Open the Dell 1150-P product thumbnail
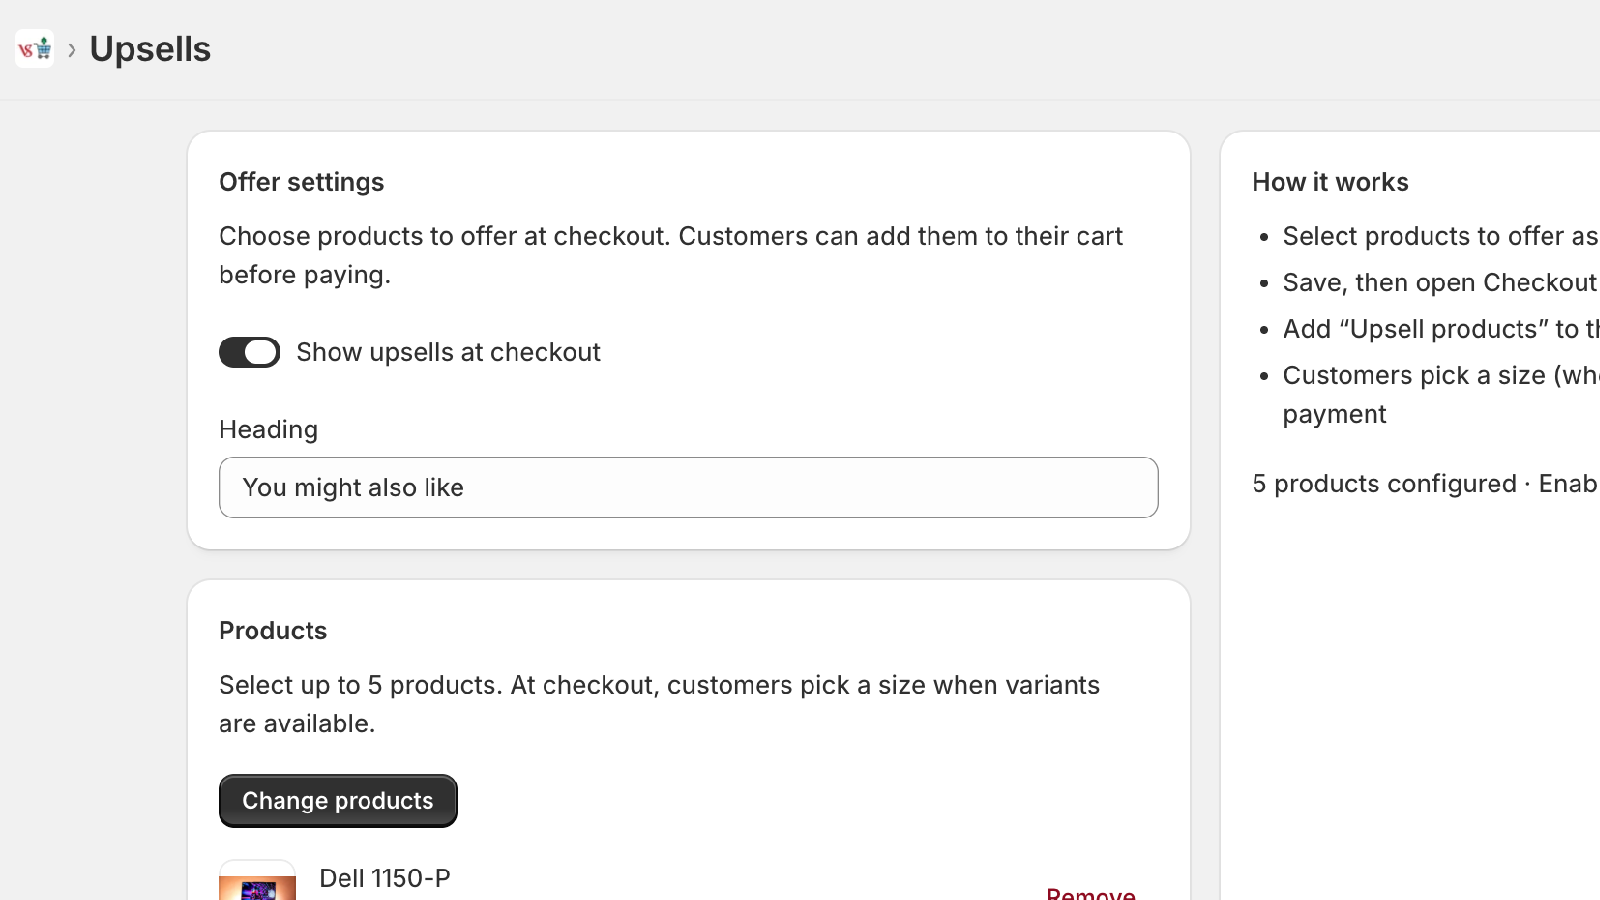Image resolution: width=1600 pixels, height=900 pixels. coord(258,881)
